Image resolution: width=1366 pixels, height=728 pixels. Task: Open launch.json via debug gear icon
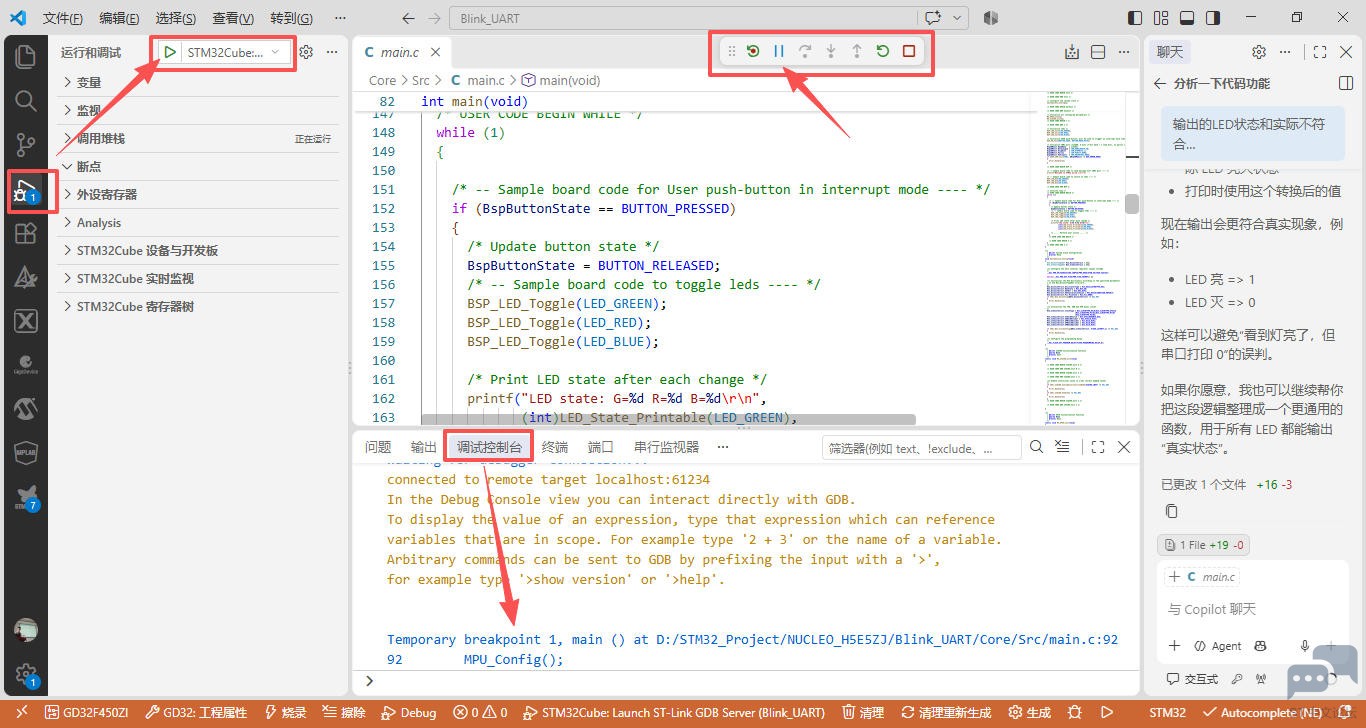pyautogui.click(x=307, y=52)
